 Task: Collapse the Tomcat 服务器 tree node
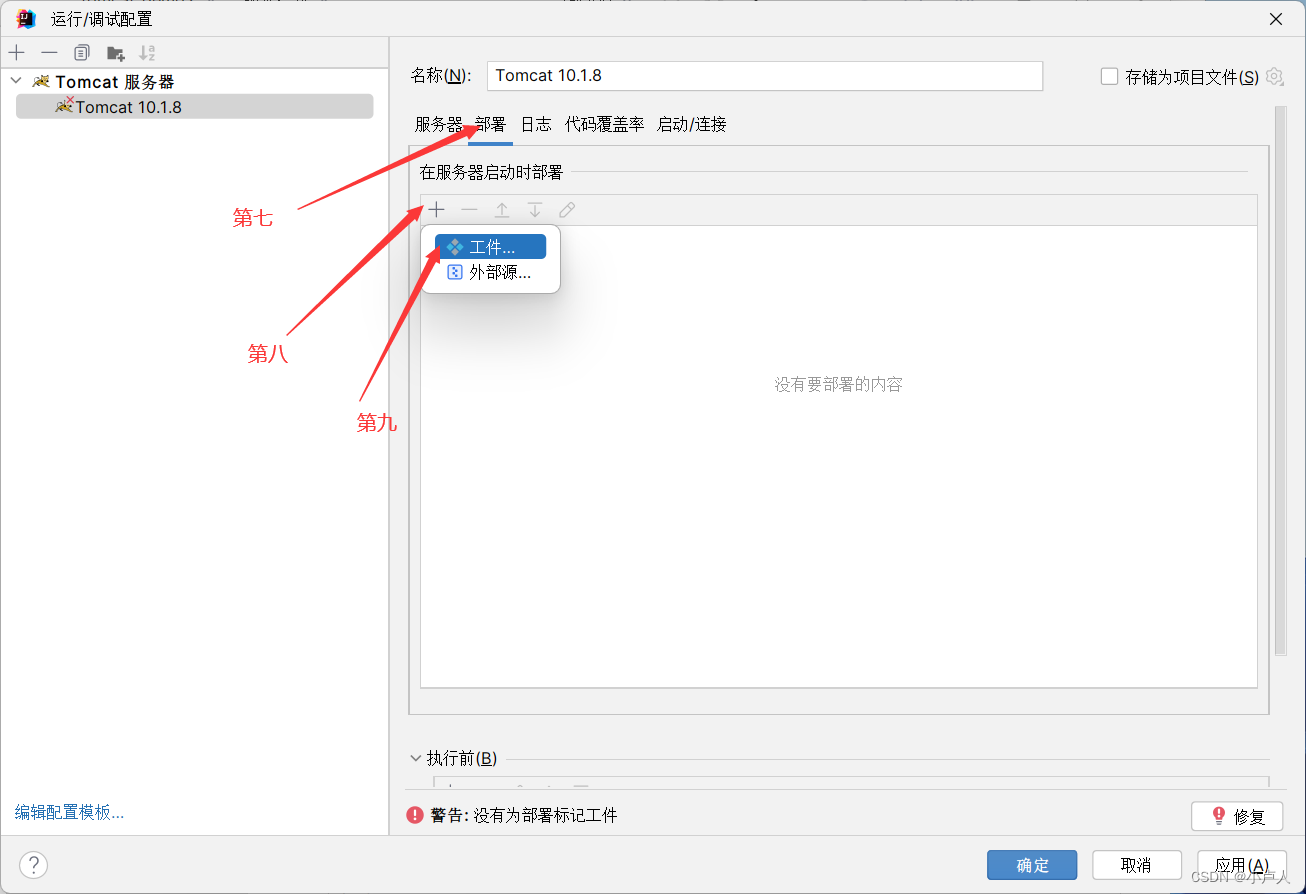click(16, 81)
